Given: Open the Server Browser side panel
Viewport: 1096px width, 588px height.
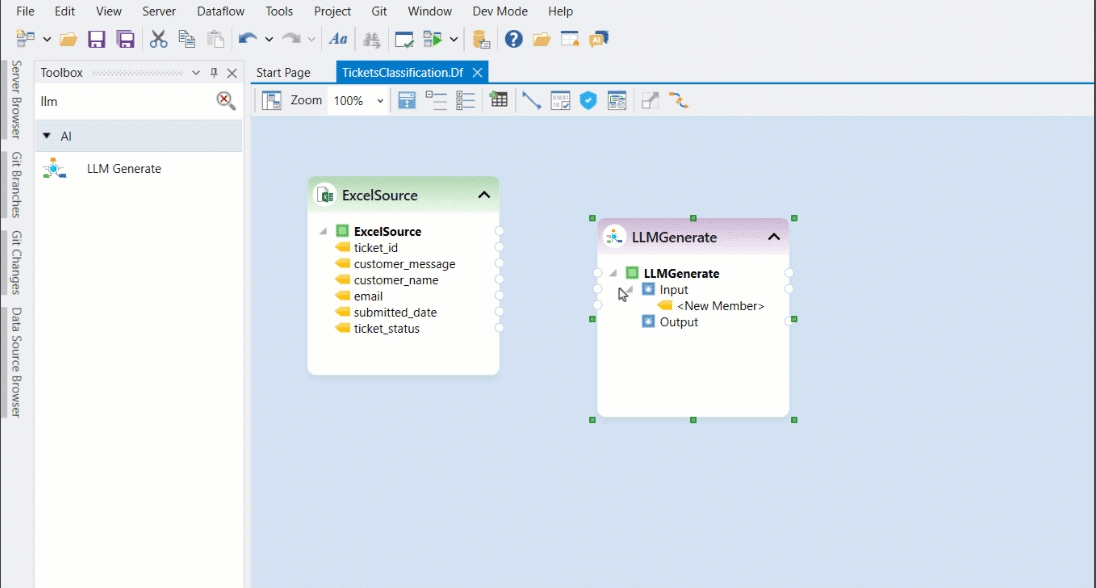Looking at the screenshot, I should (x=16, y=98).
